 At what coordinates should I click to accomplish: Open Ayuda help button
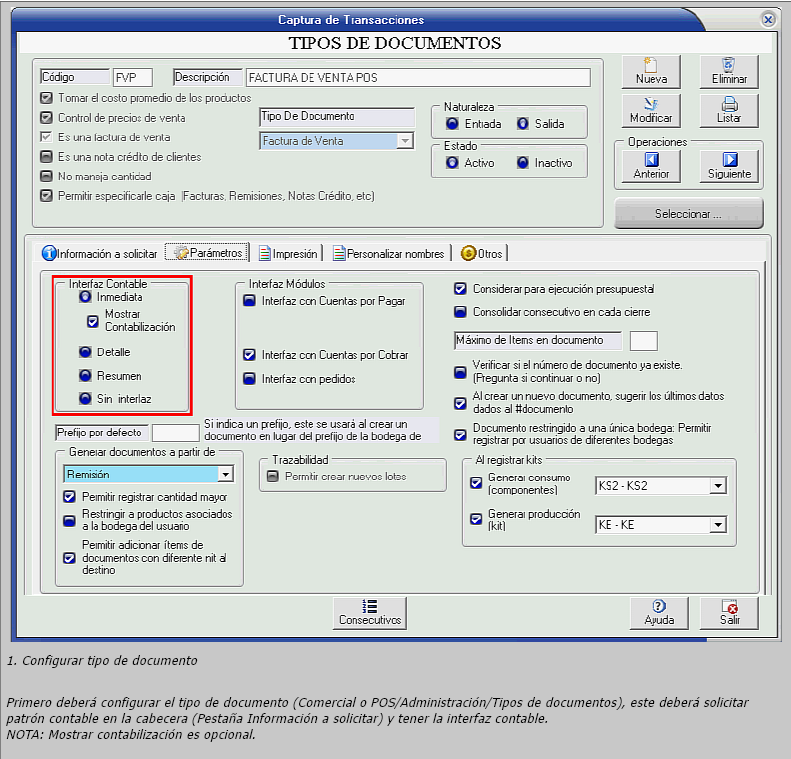point(658,612)
